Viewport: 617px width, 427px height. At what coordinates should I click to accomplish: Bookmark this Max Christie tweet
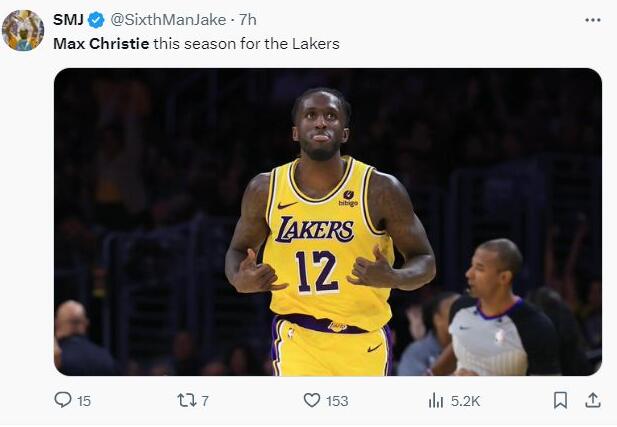tap(560, 400)
